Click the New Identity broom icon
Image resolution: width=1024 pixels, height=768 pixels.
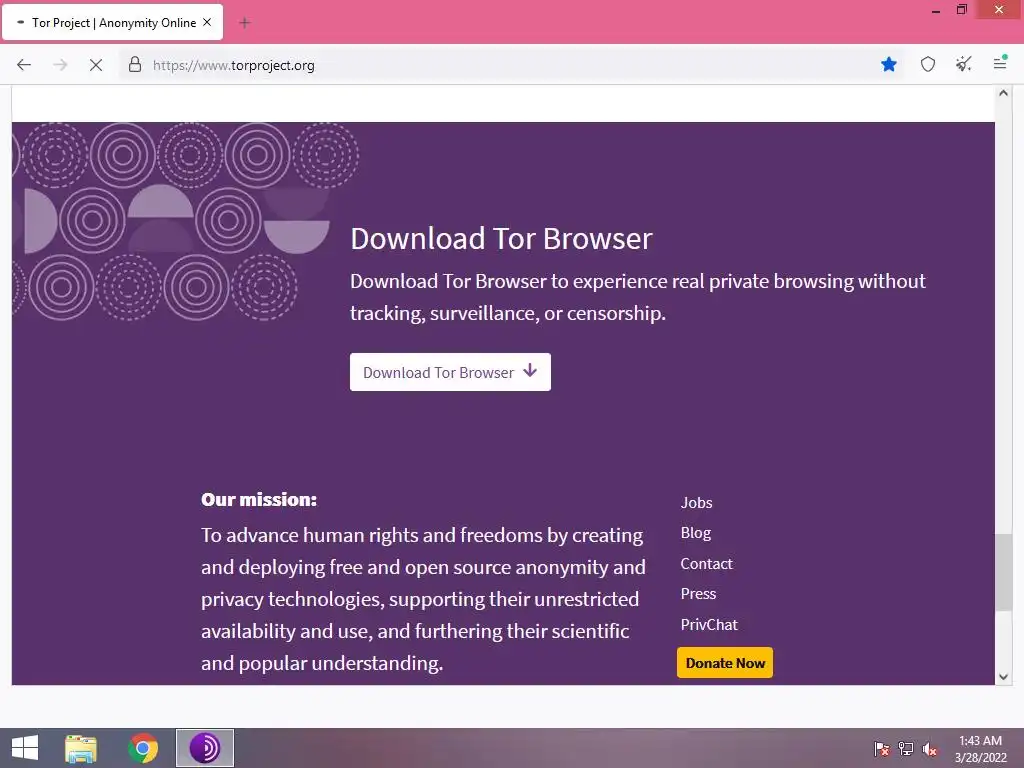tap(964, 64)
